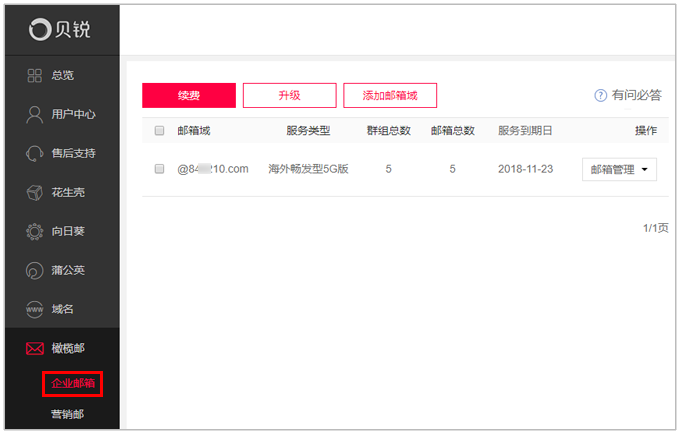Click the 橄榄邮 envelope icon
Screen dimensions: 680x434
click(x=34, y=348)
